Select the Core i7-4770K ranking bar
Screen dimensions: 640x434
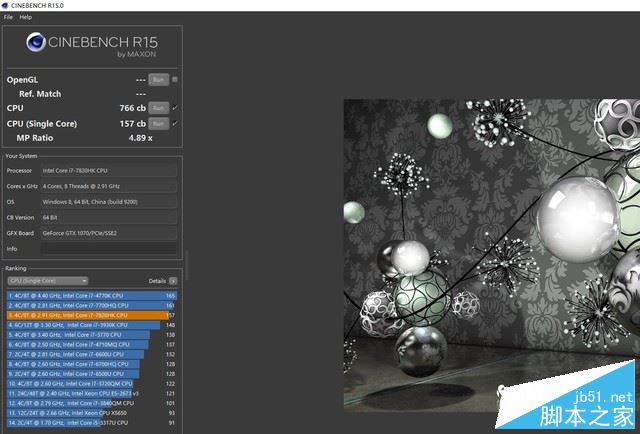[x=92, y=296]
